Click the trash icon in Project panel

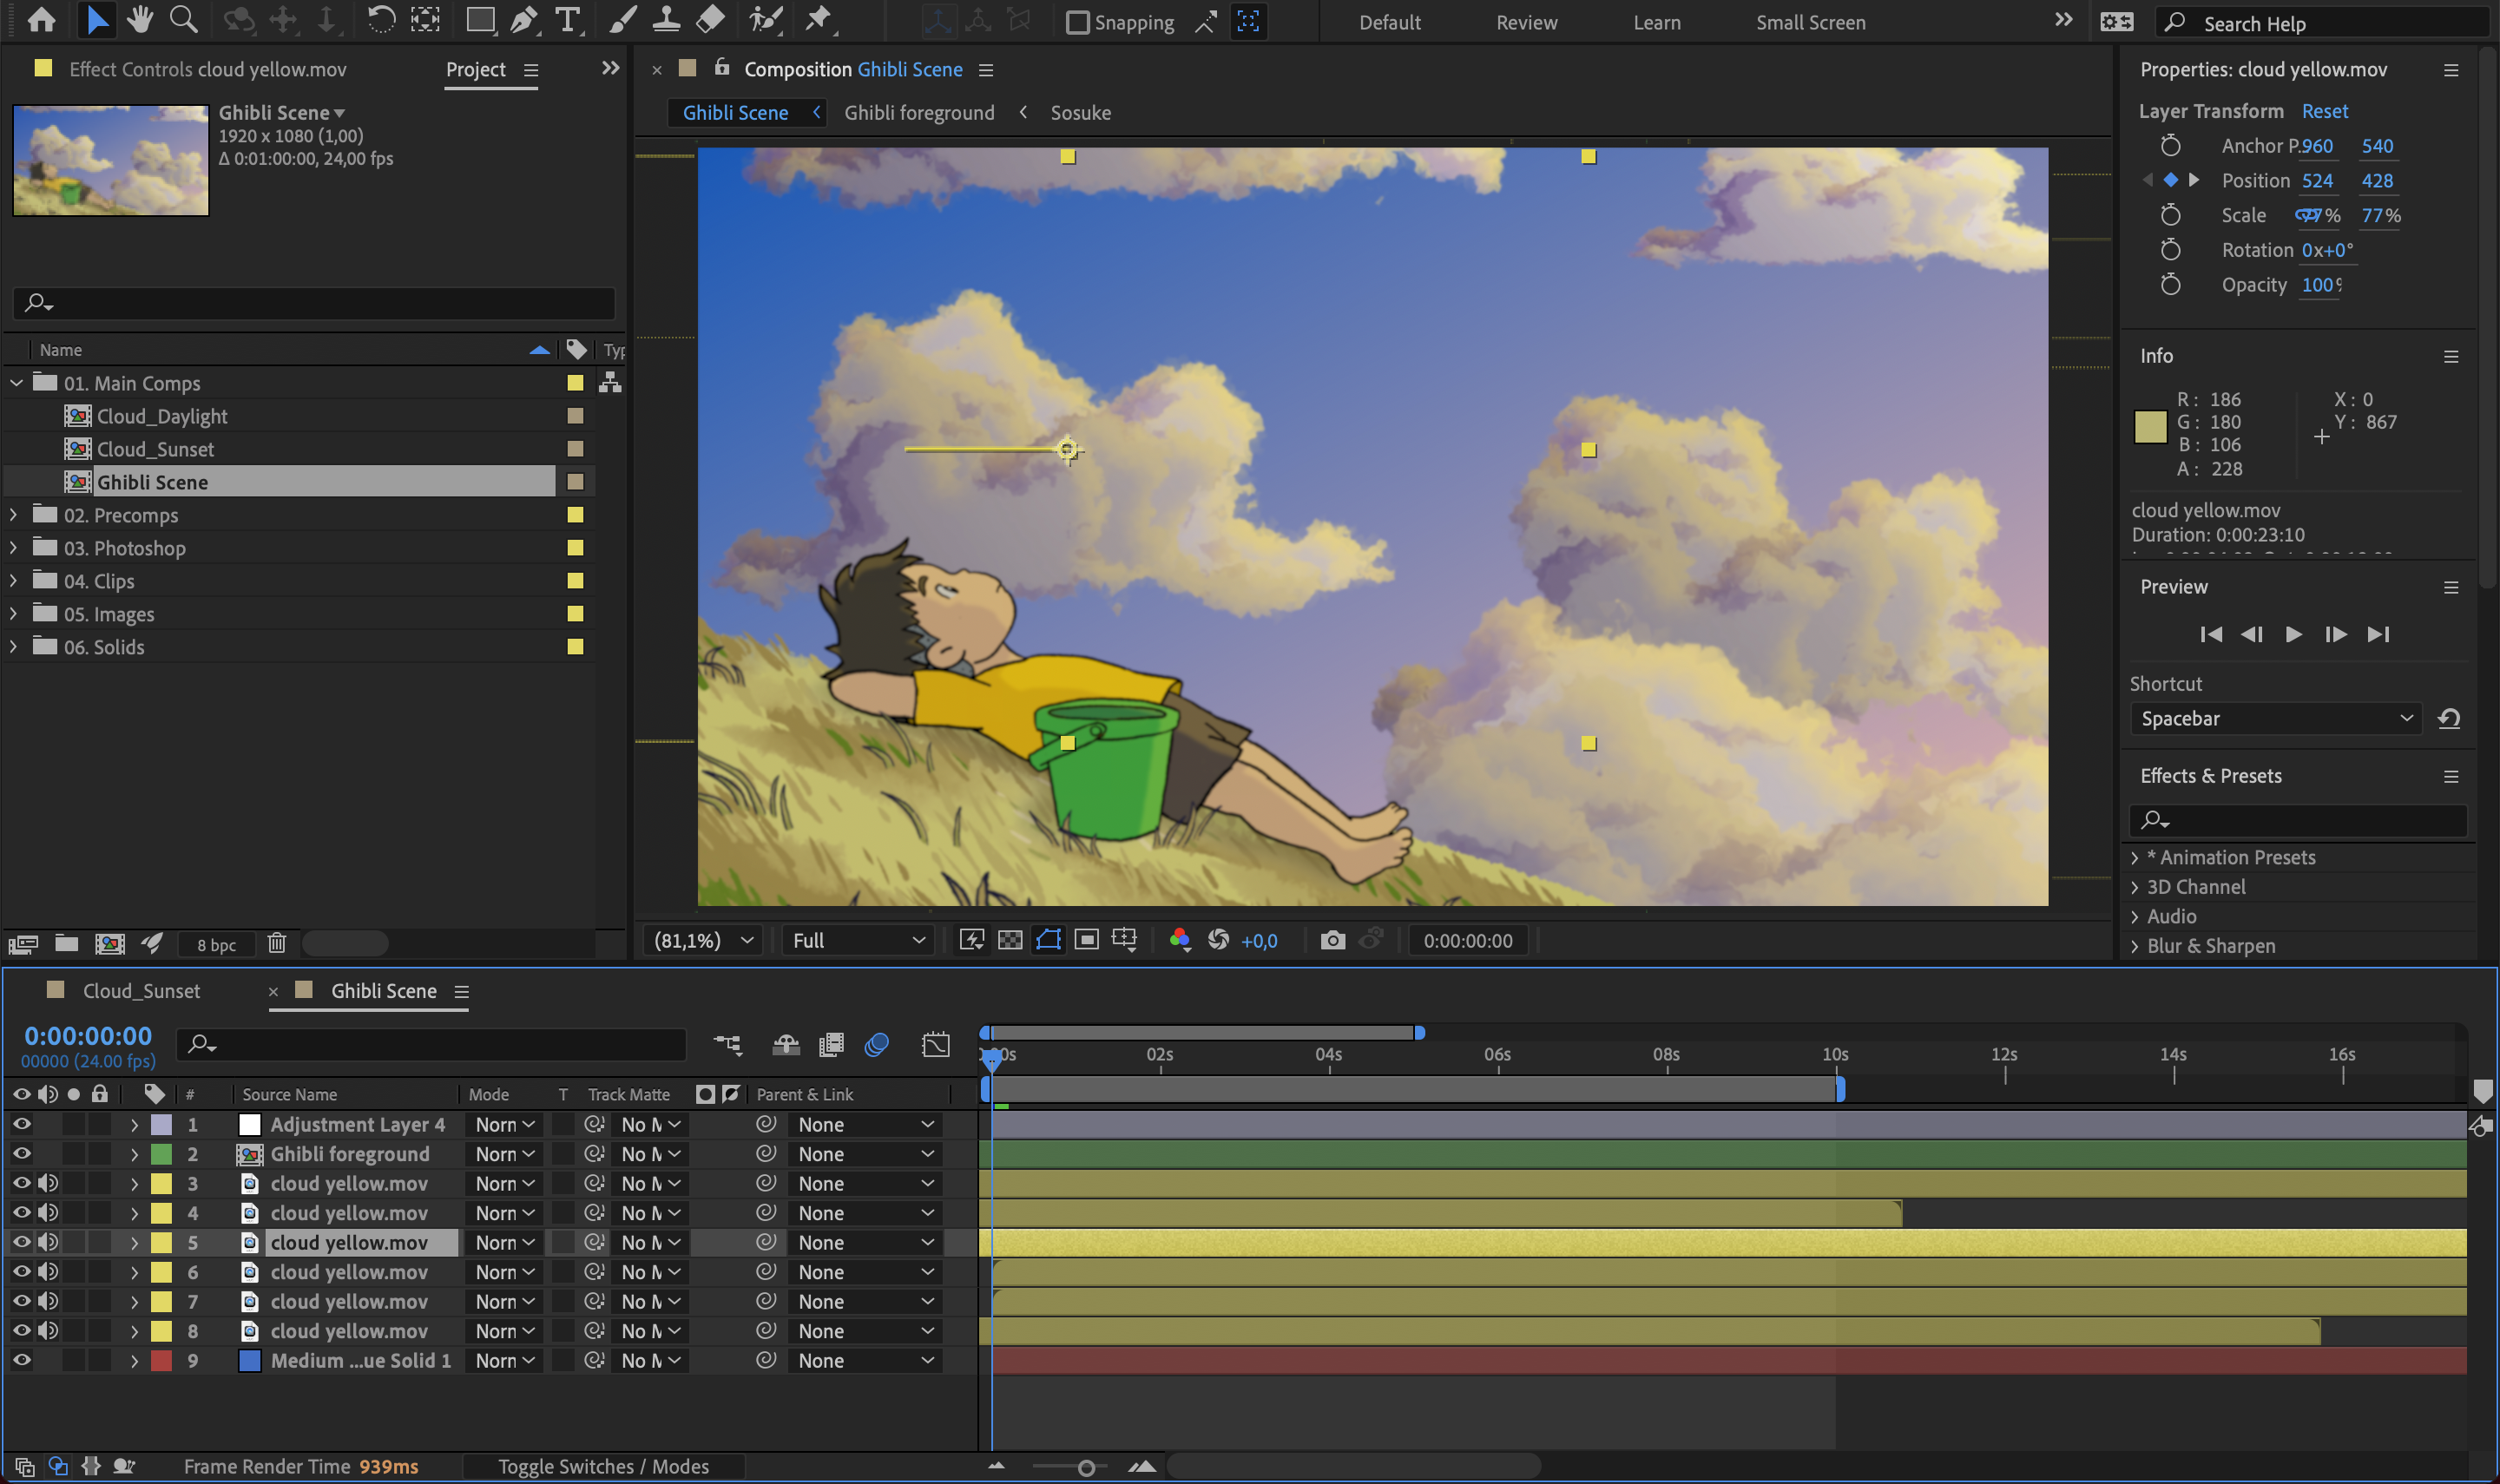tap(277, 943)
